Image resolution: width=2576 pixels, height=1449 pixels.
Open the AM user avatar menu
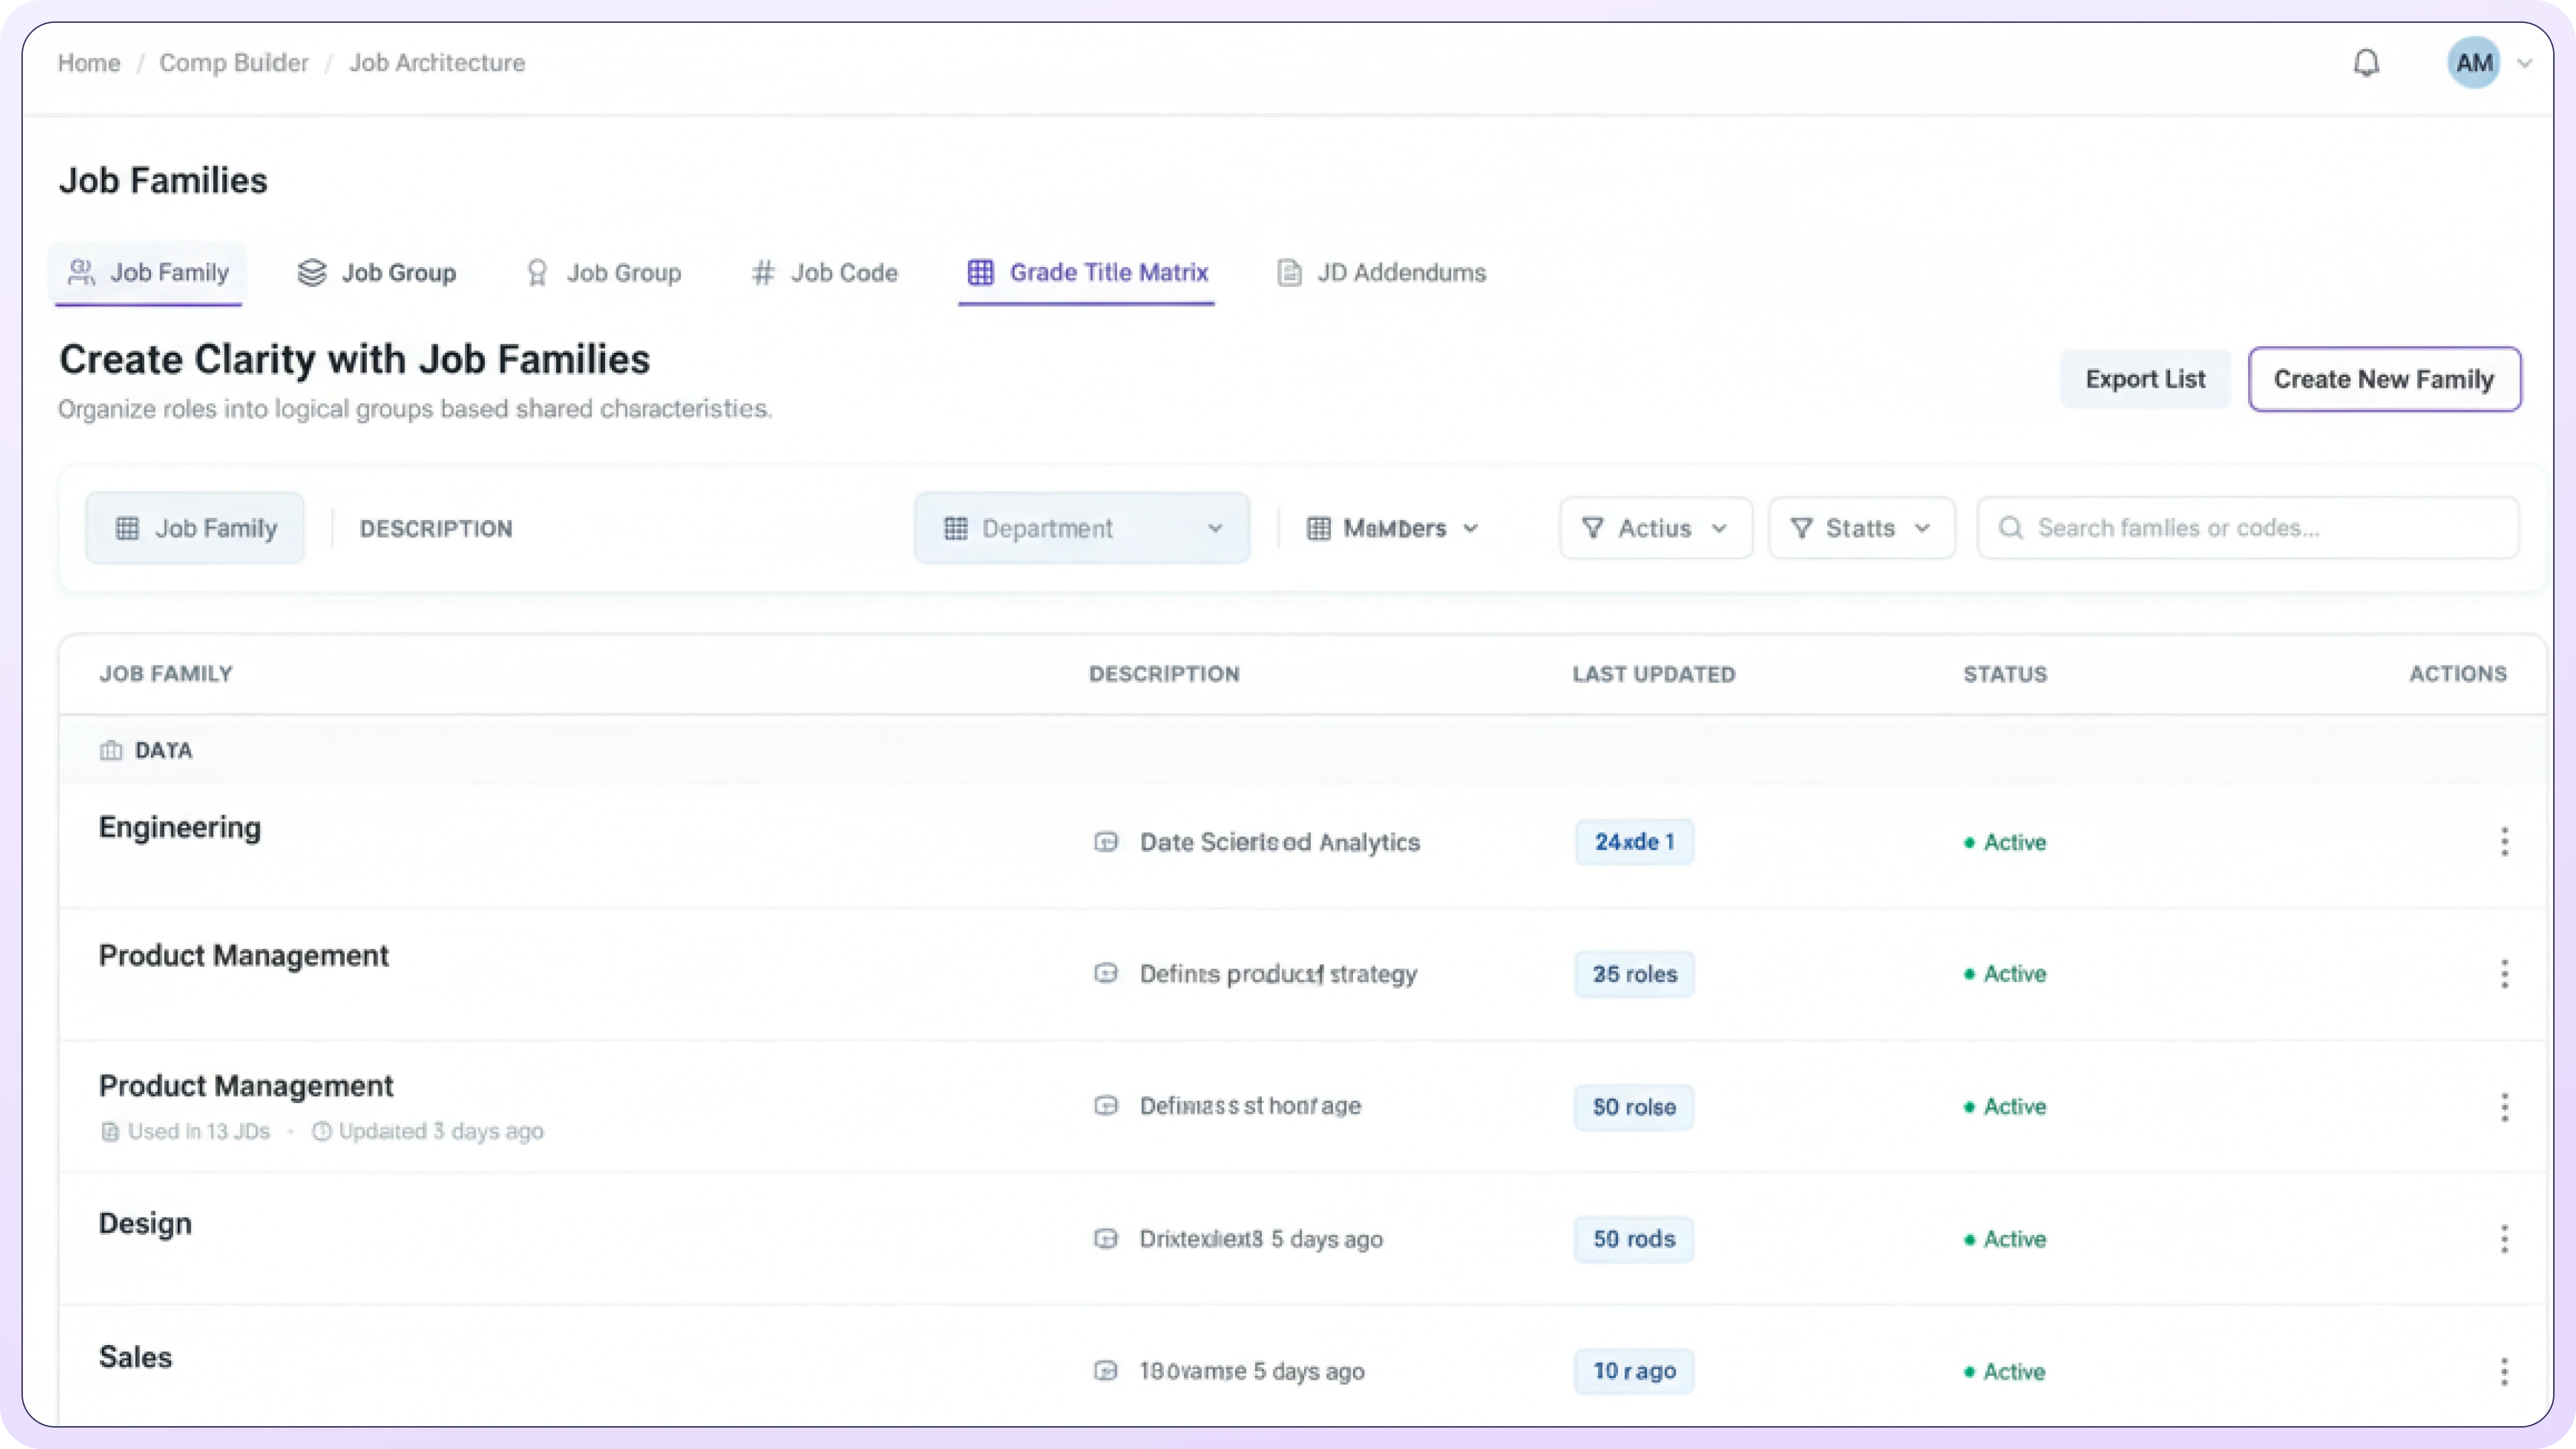[2474, 63]
